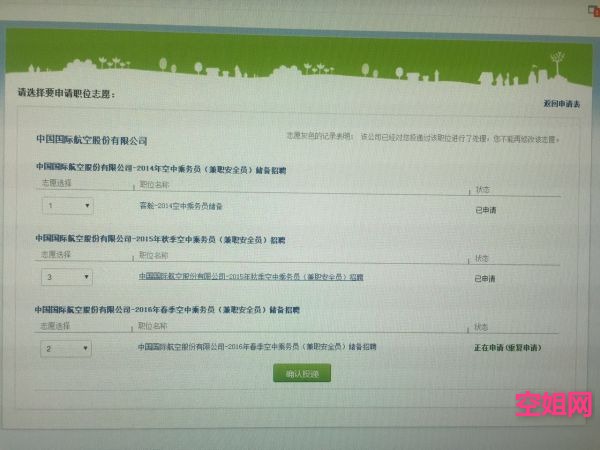
Task: Select the 客舱-2014空中乘务员储备 position text
Action: [181, 206]
